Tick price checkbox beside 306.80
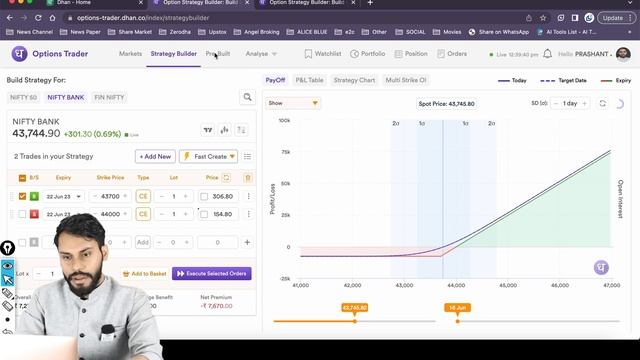Viewport: 640px width, 360px height. pyautogui.click(x=204, y=197)
